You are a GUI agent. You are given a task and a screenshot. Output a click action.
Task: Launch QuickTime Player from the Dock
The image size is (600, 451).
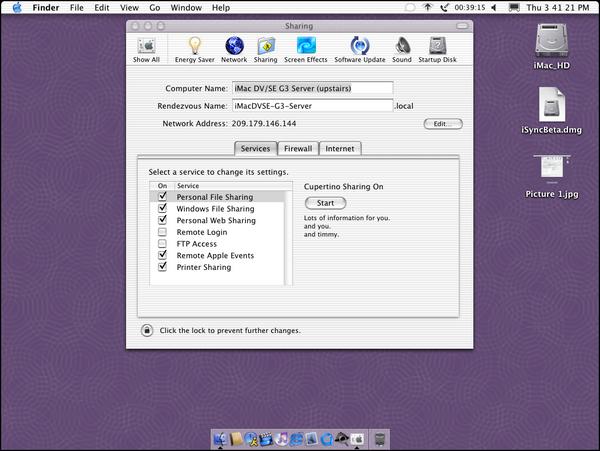click(x=326, y=439)
